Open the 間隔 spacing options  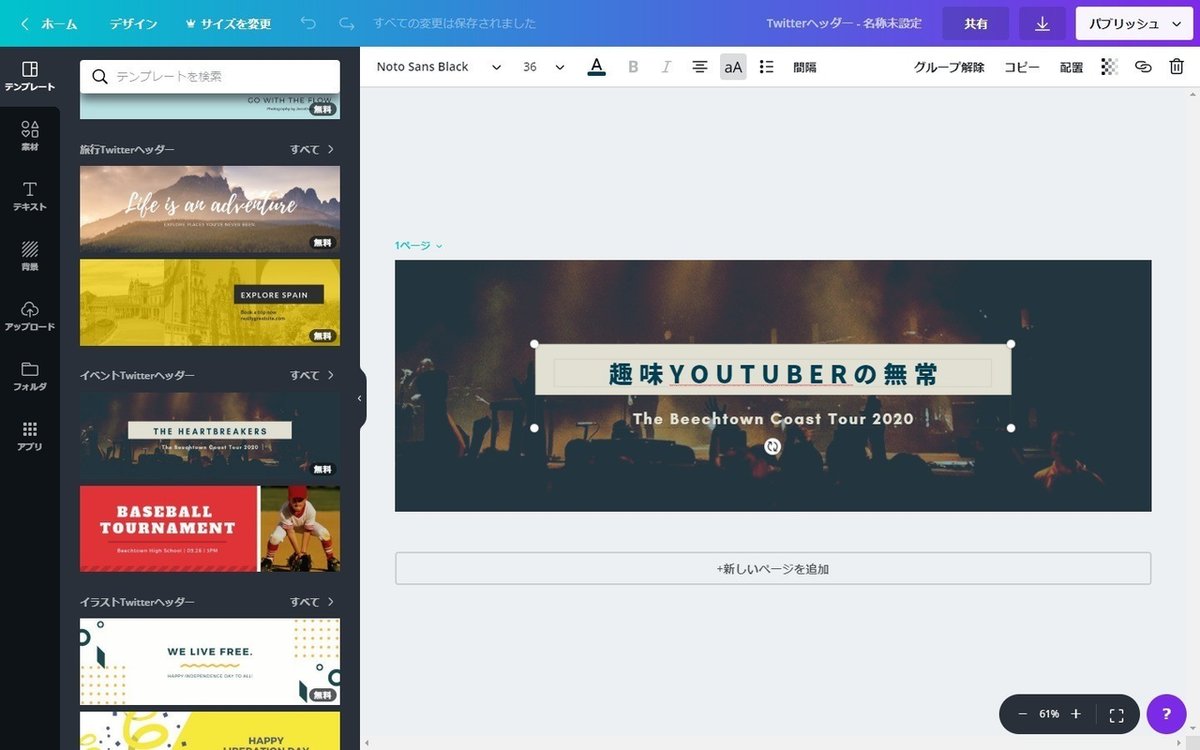805,67
